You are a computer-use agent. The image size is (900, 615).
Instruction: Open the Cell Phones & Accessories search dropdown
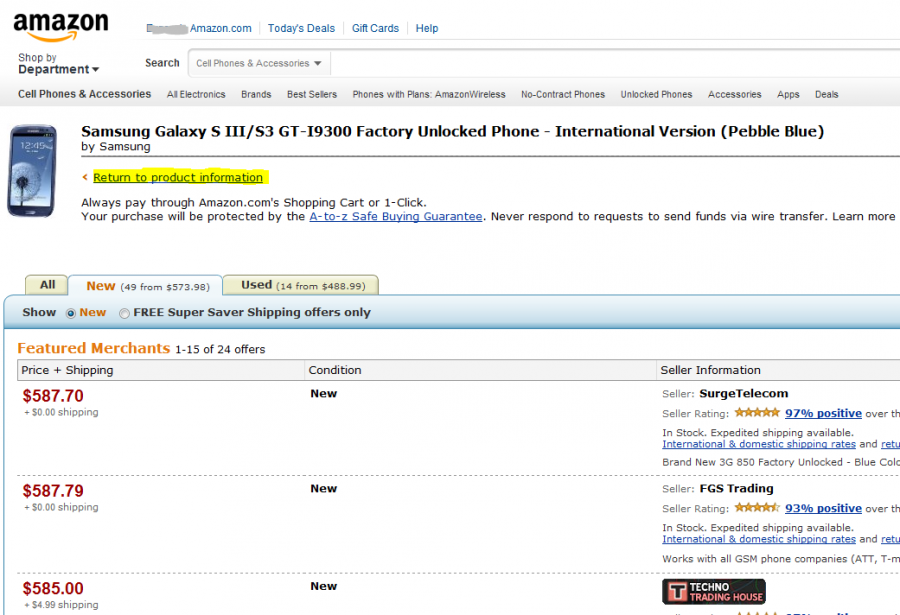pos(259,63)
